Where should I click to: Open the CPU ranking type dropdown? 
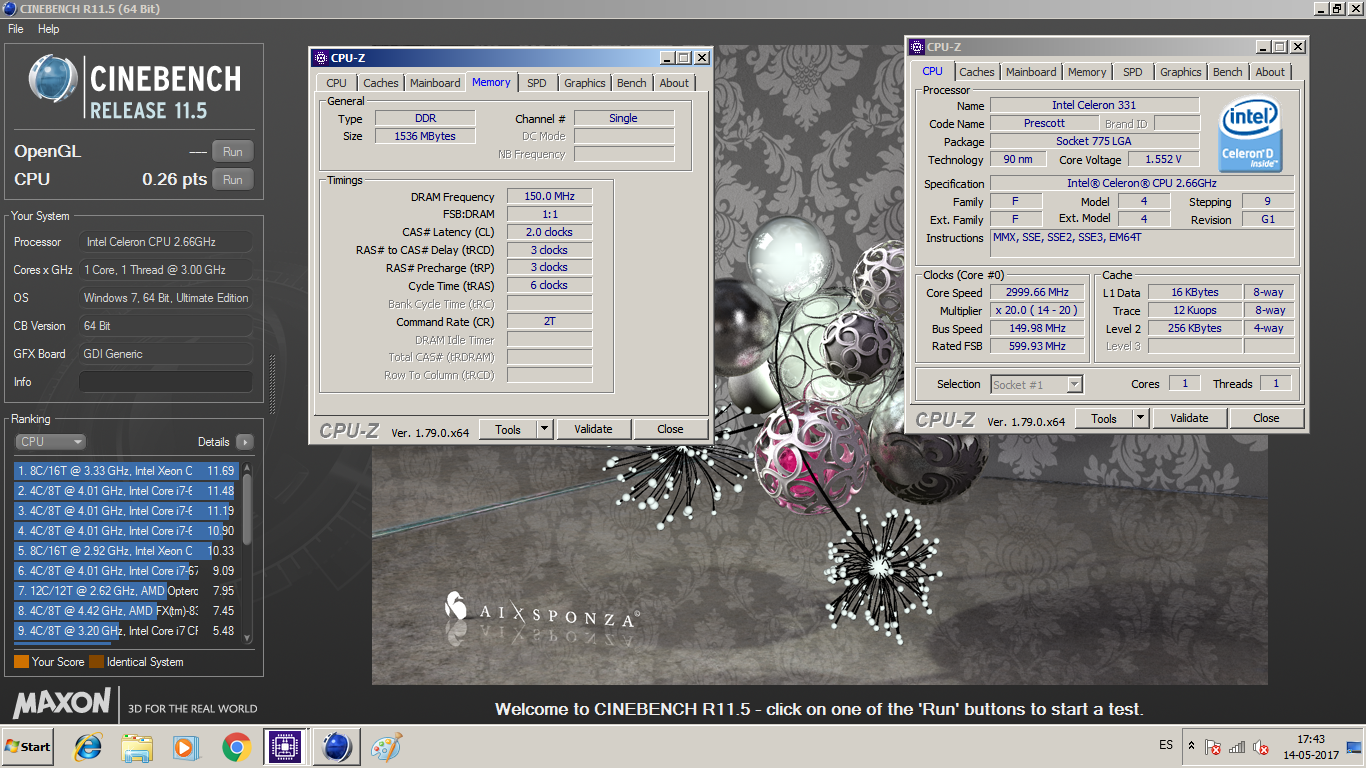click(50, 441)
